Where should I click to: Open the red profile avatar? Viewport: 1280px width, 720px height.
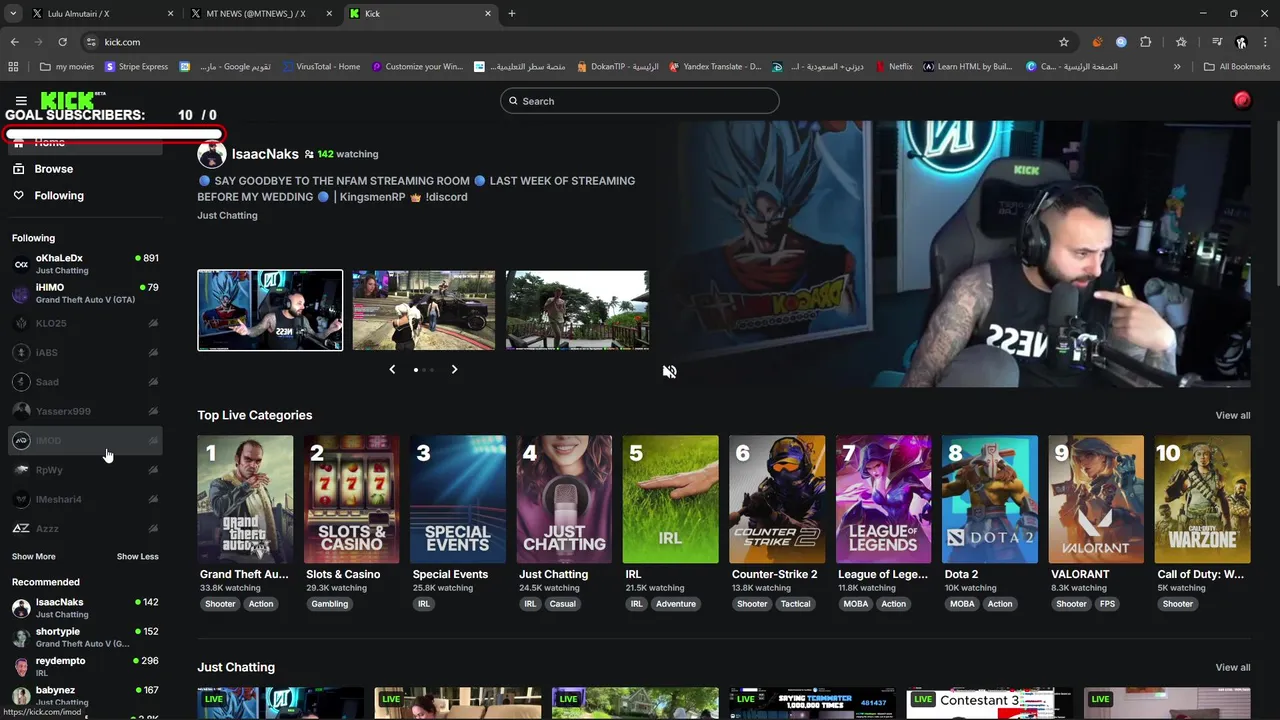(x=1242, y=100)
